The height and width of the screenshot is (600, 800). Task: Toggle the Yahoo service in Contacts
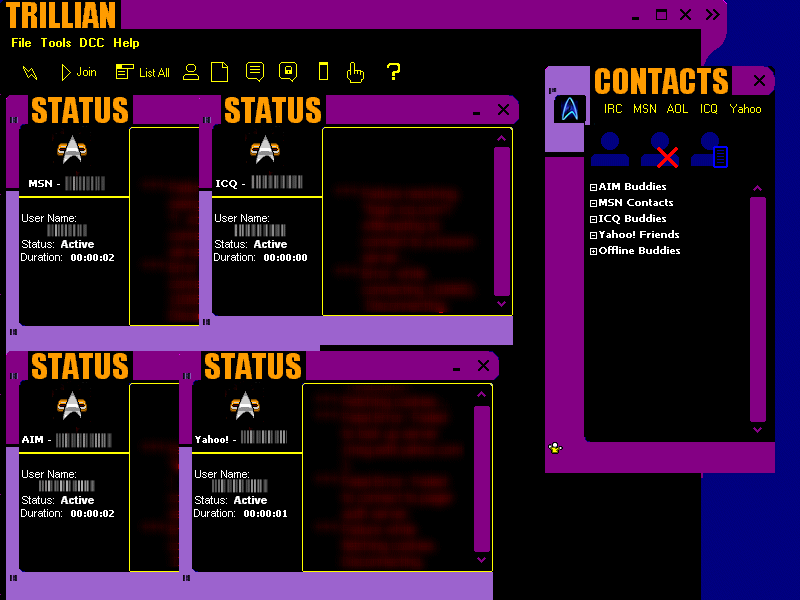pos(745,109)
